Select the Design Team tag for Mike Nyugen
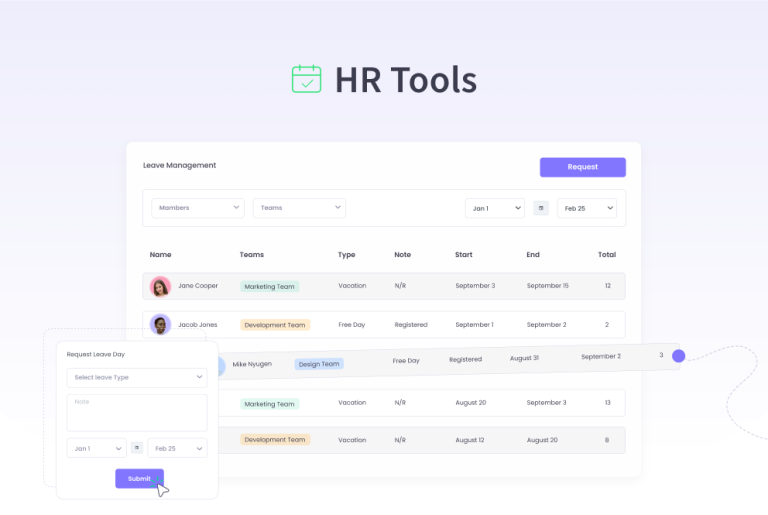 [x=319, y=364]
